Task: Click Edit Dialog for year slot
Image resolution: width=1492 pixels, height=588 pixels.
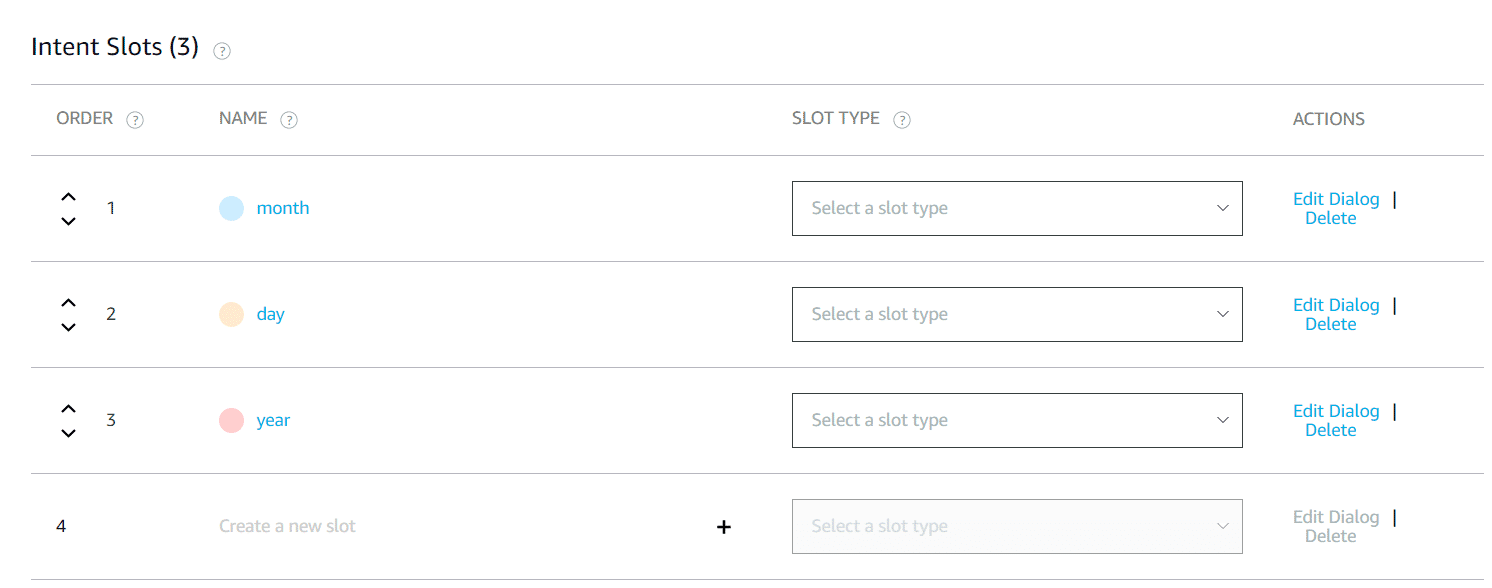Action: [x=1335, y=411]
